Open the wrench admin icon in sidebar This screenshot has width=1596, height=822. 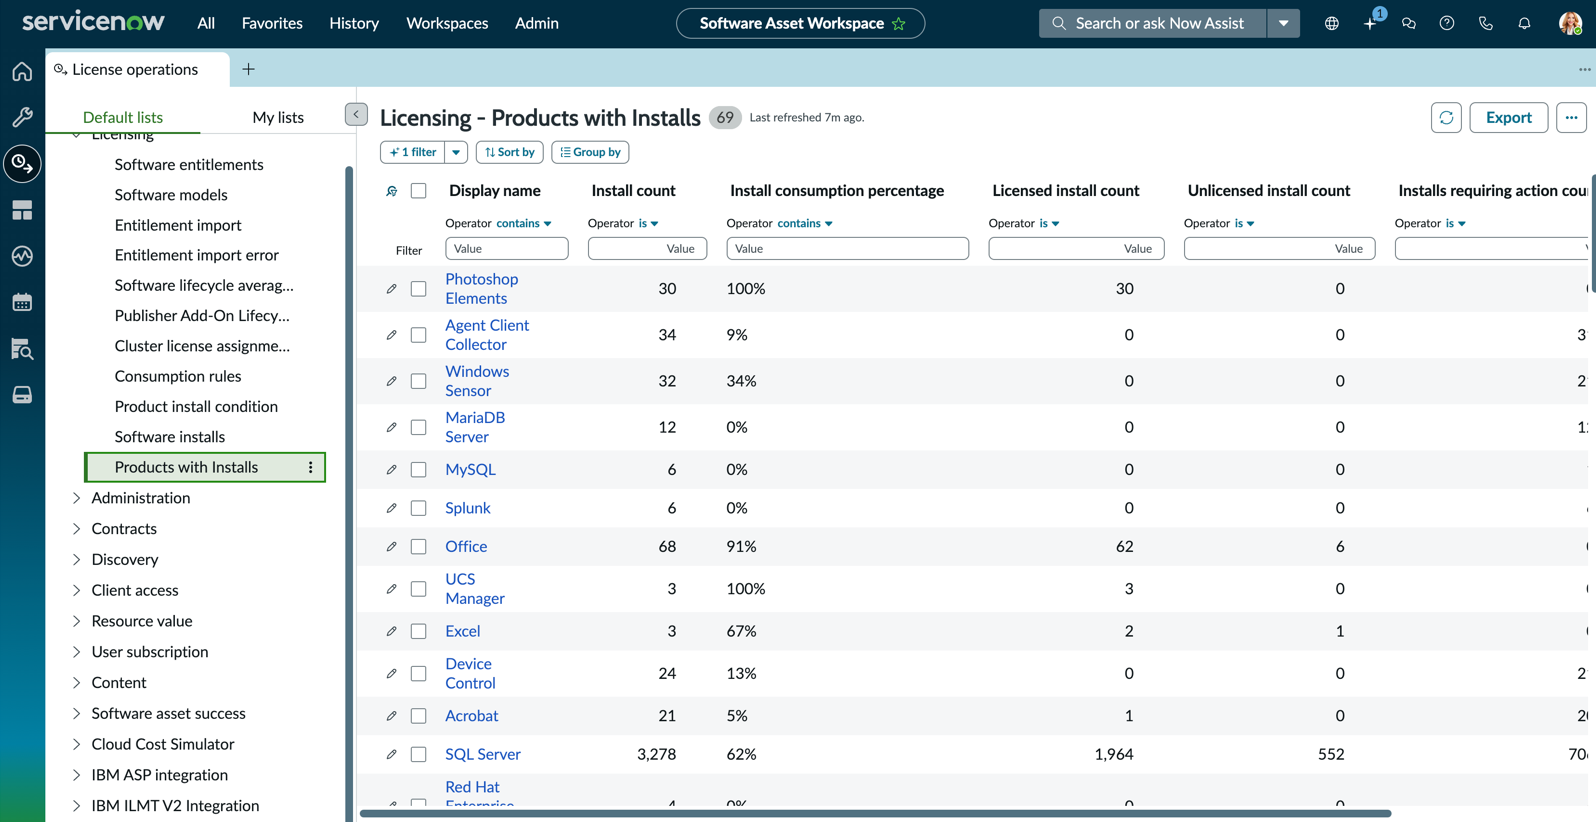pyautogui.click(x=22, y=117)
